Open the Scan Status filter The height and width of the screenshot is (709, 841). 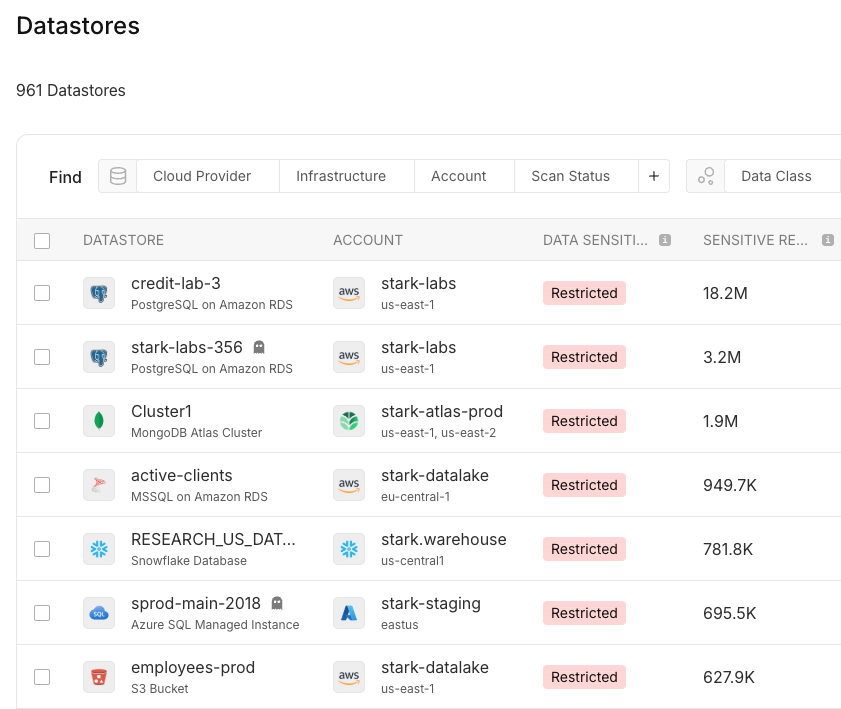pyautogui.click(x=577, y=176)
